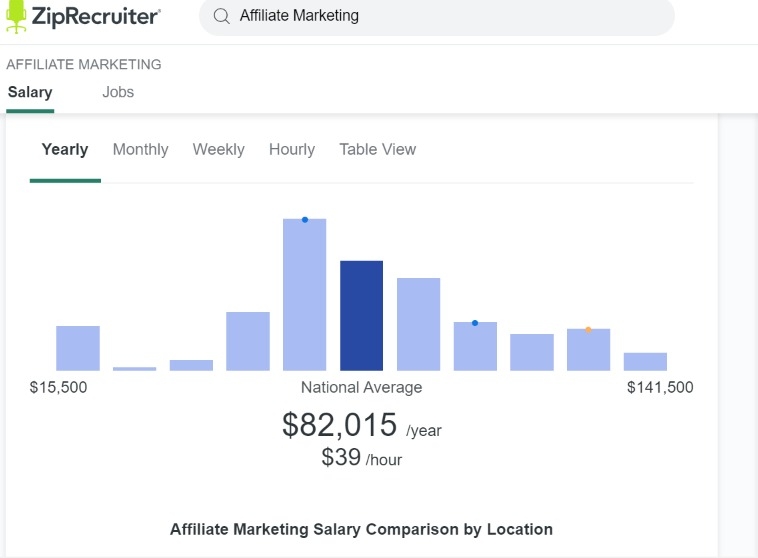The image size is (758, 558).
Task: Click the leftmost bar above $15,500
Action: pyautogui.click(x=77, y=348)
